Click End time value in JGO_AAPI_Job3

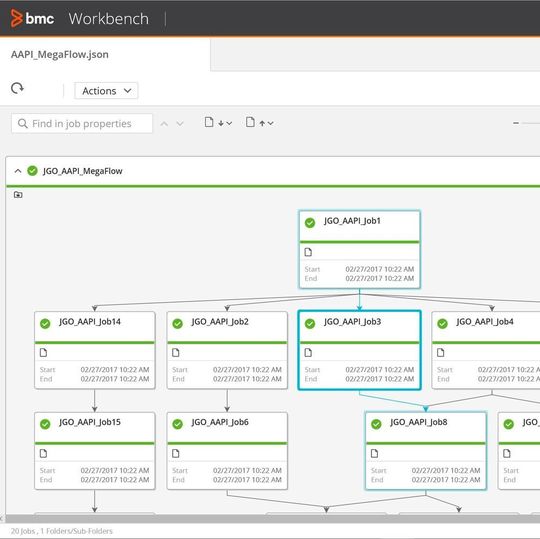tap(380, 379)
